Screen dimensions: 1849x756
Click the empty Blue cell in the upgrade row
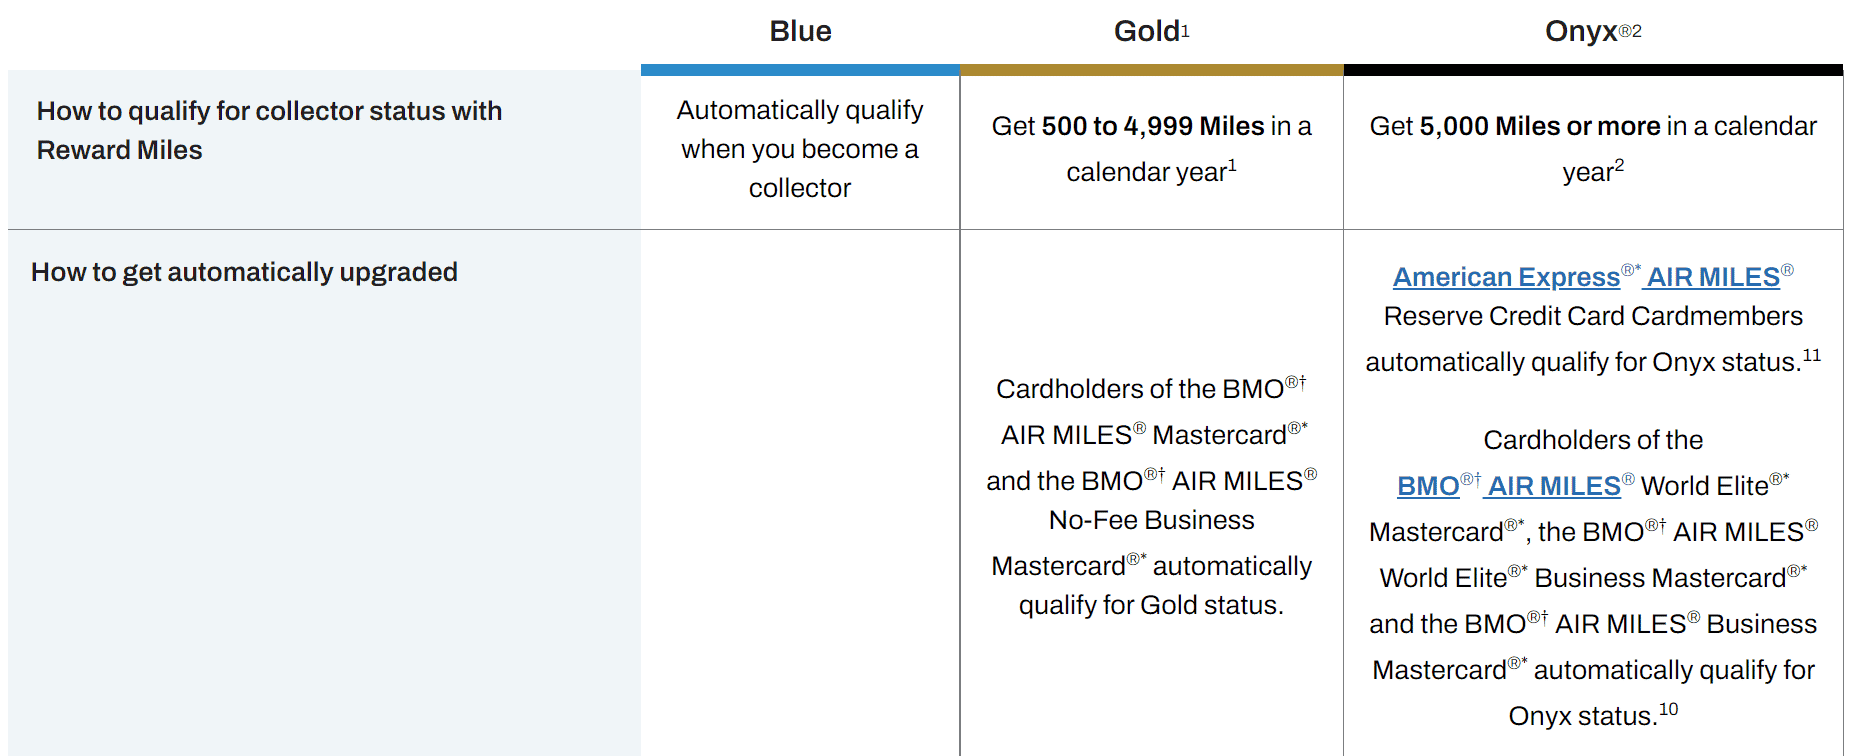pos(800,490)
